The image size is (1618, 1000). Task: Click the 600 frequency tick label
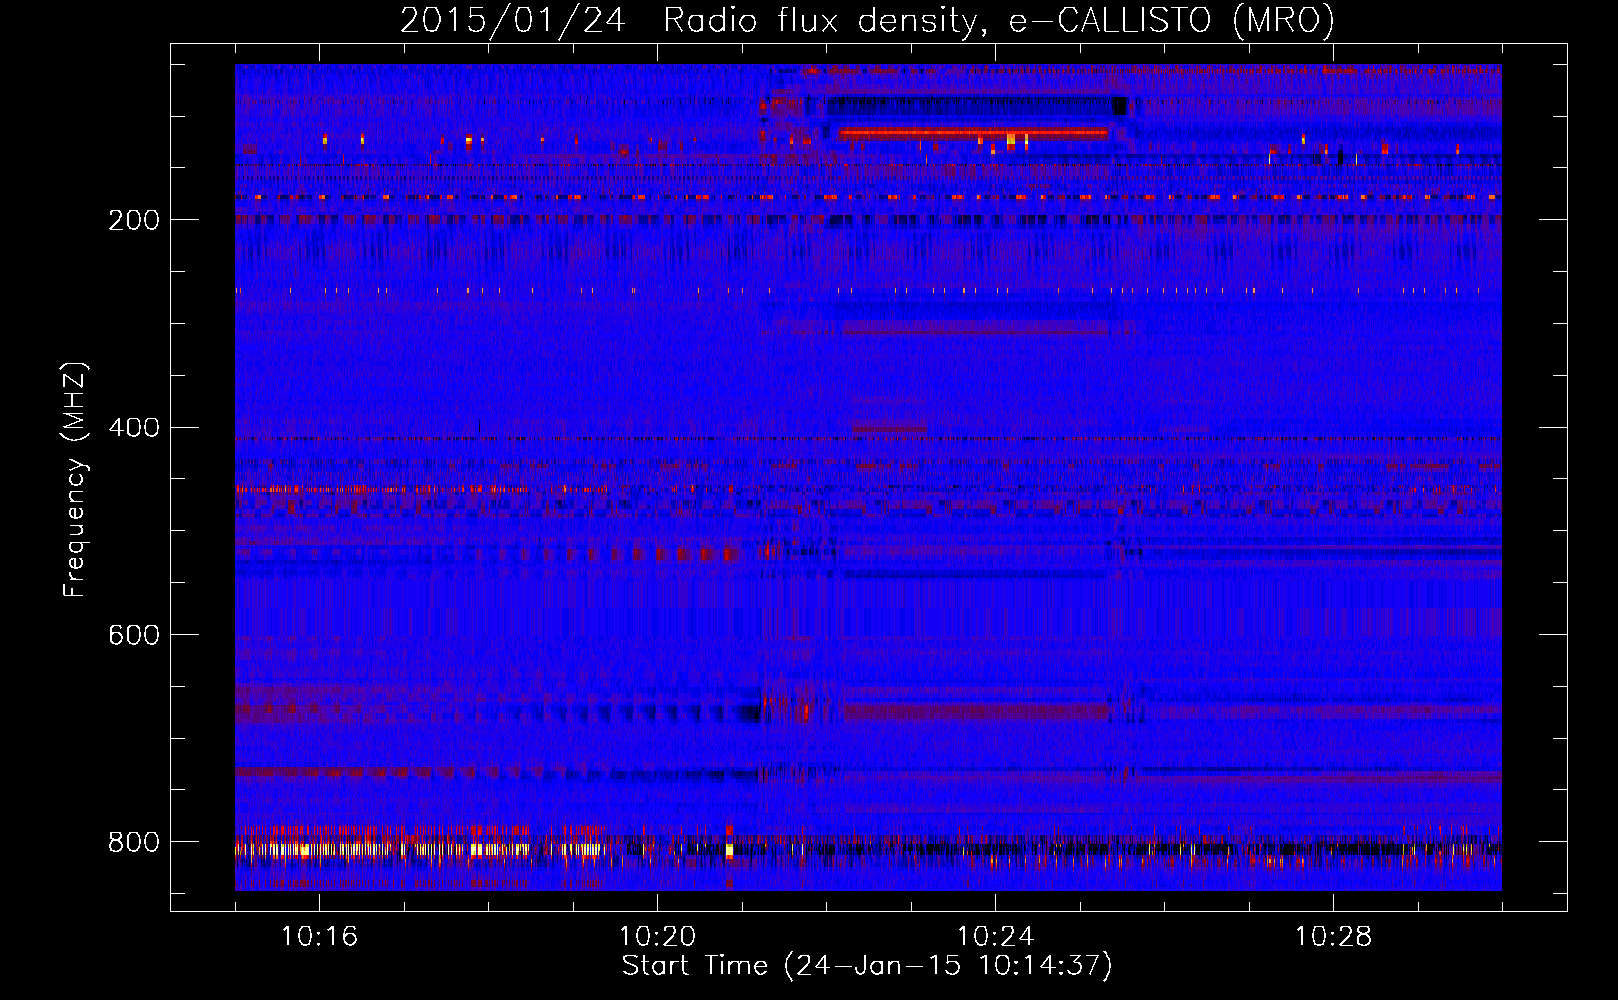[134, 635]
